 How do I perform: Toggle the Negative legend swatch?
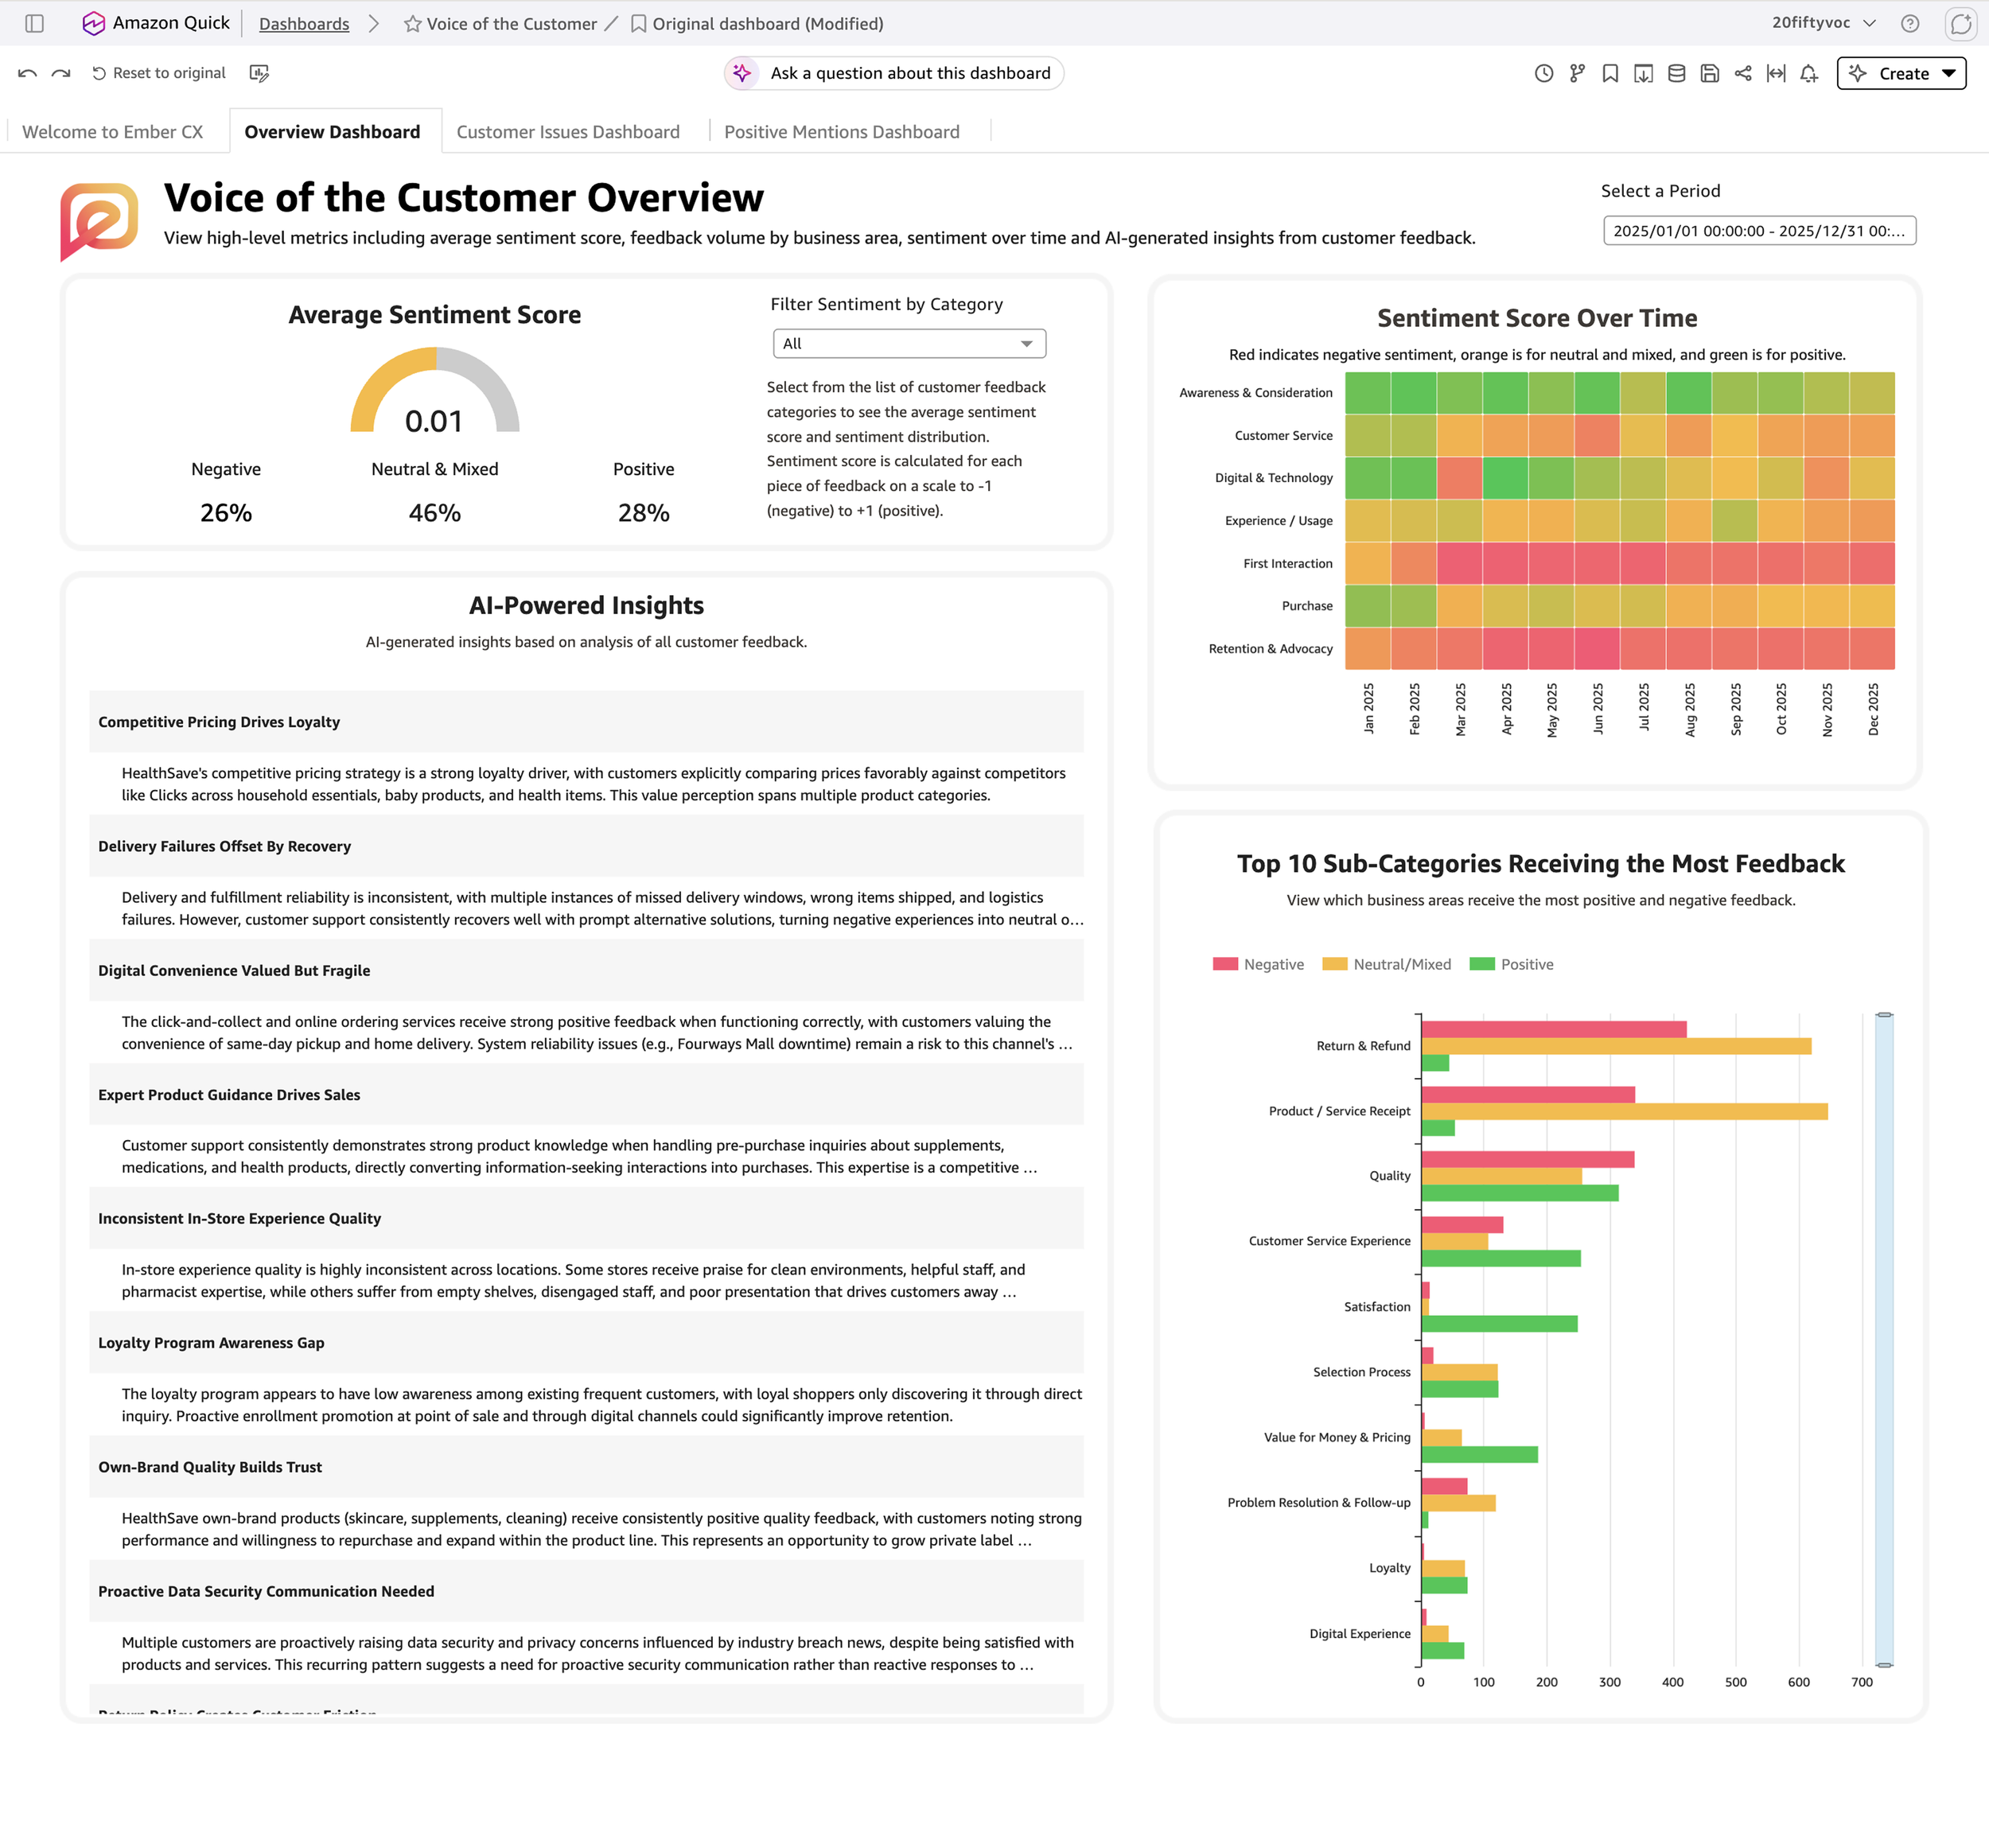pyautogui.click(x=1225, y=964)
